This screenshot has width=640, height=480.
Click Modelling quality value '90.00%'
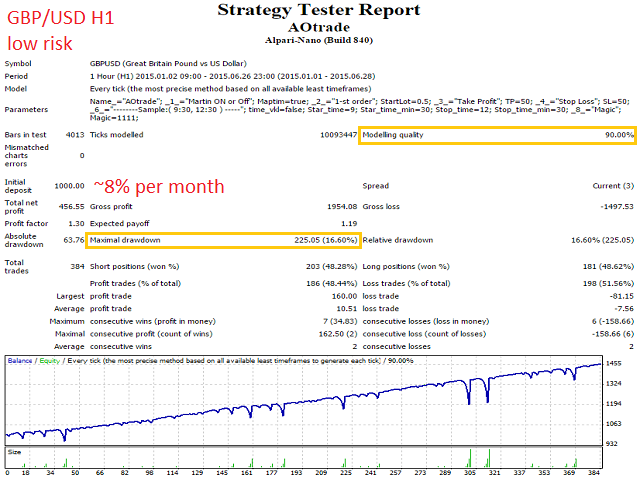tap(619, 135)
